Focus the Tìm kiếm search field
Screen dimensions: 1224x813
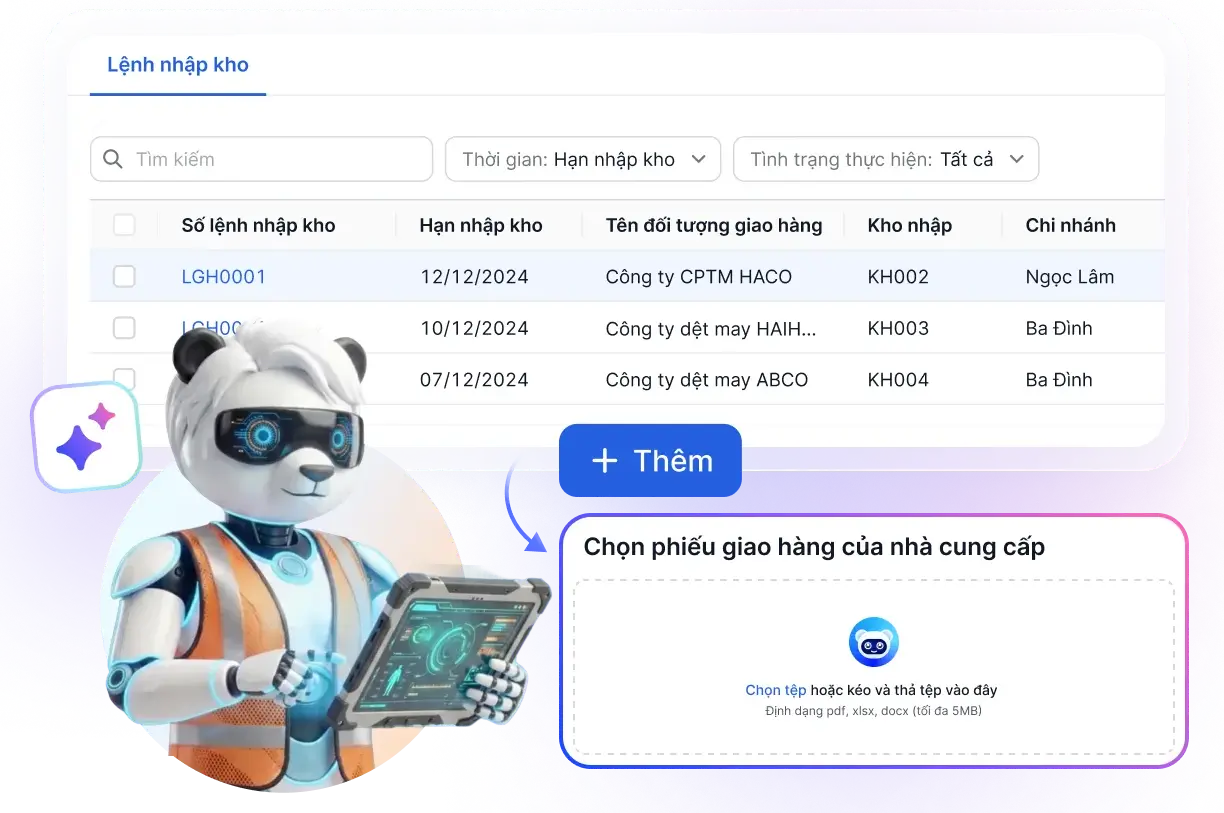(x=261, y=159)
